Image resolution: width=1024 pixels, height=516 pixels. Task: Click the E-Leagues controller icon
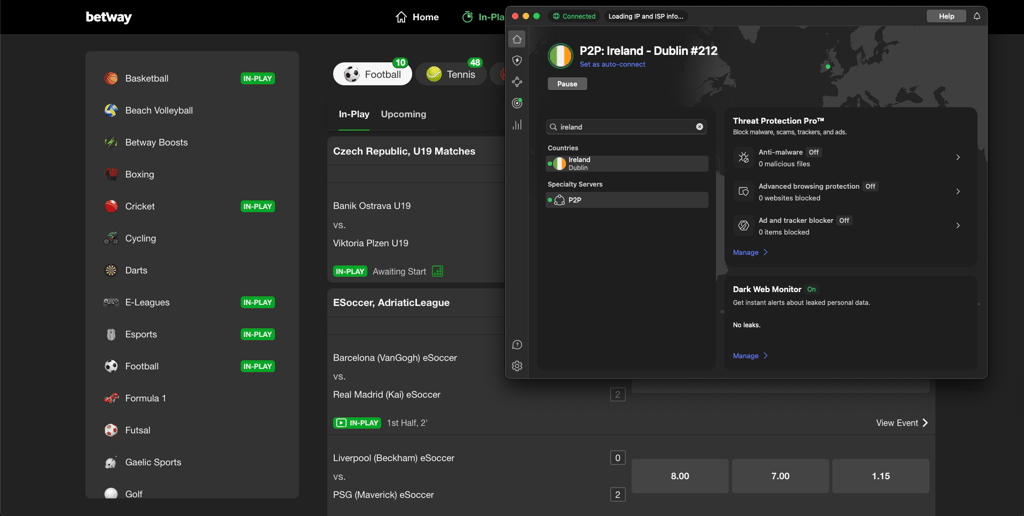[x=111, y=302]
